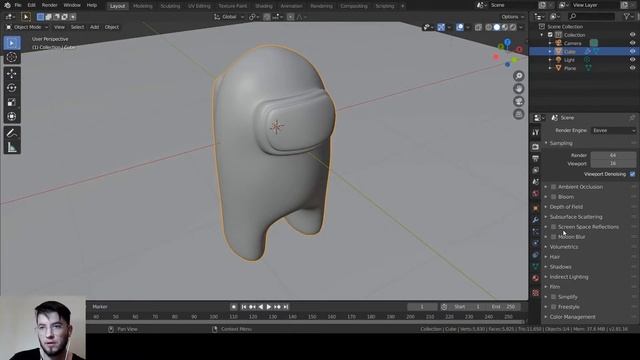Open Physics properties tab icon
Image resolution: width=640 pixels, height=360 pixels.
point(536,243)
